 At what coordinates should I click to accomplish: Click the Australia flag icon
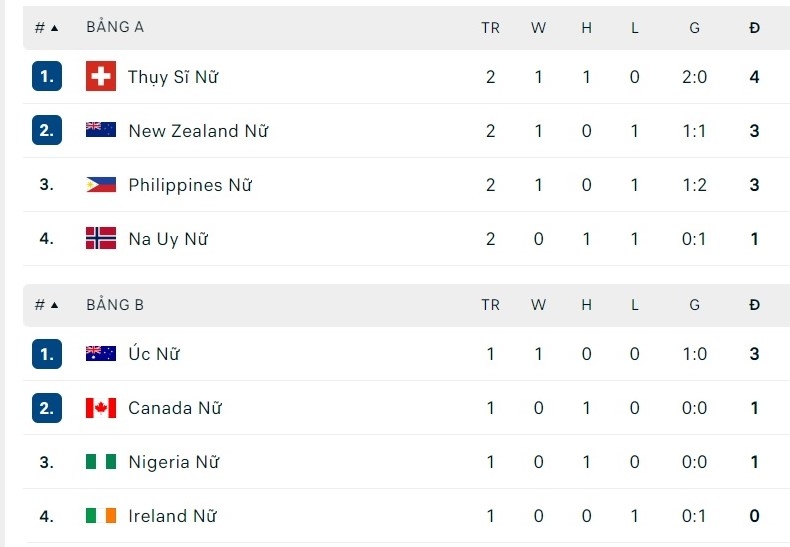point(101,353)
